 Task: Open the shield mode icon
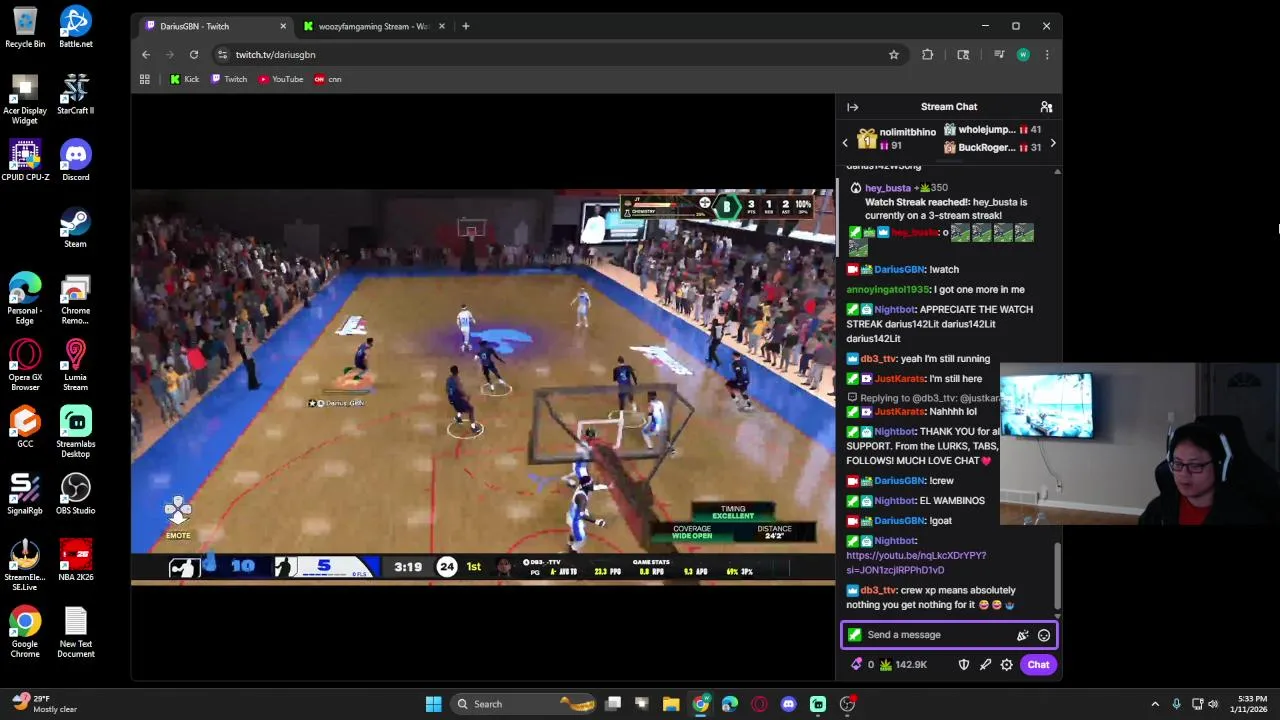click(964, 665)
